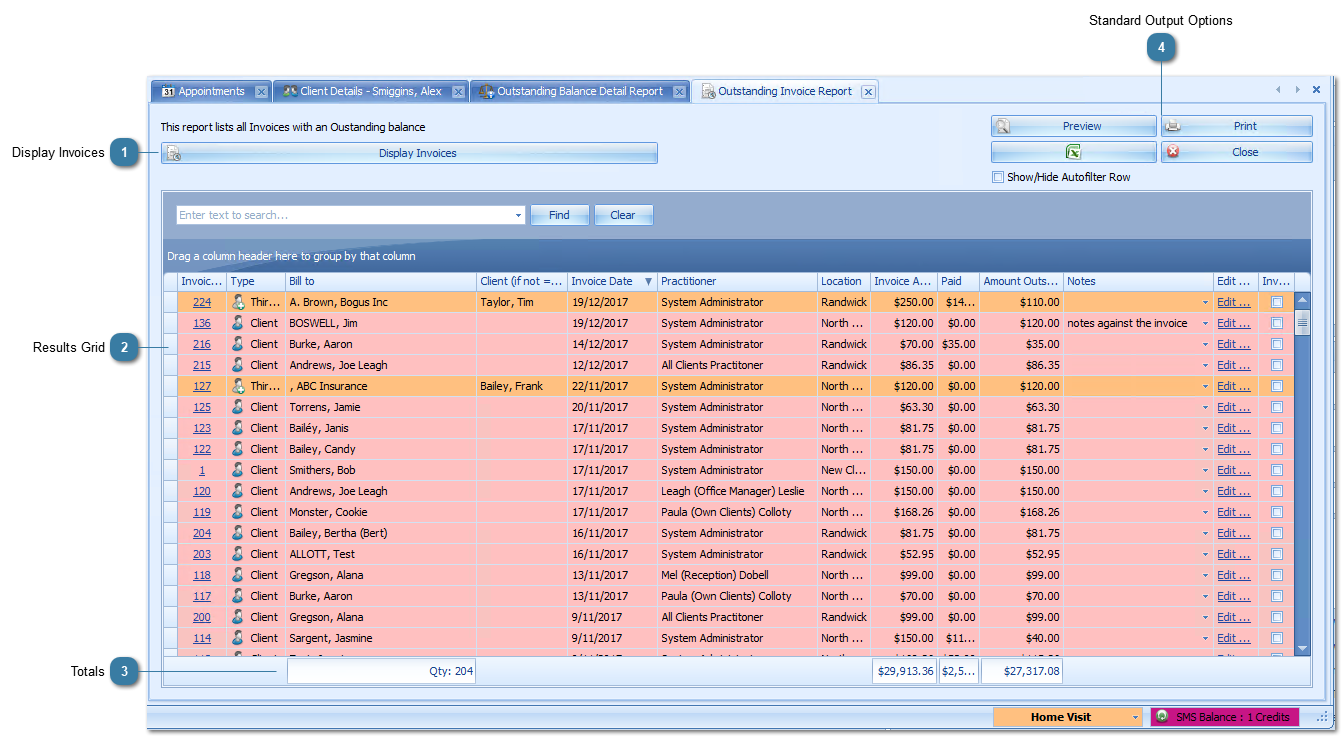The image size is (1344, 739).
Task: Close the Outstanding Invoice Report tab
Action: (x=868, y=92)
